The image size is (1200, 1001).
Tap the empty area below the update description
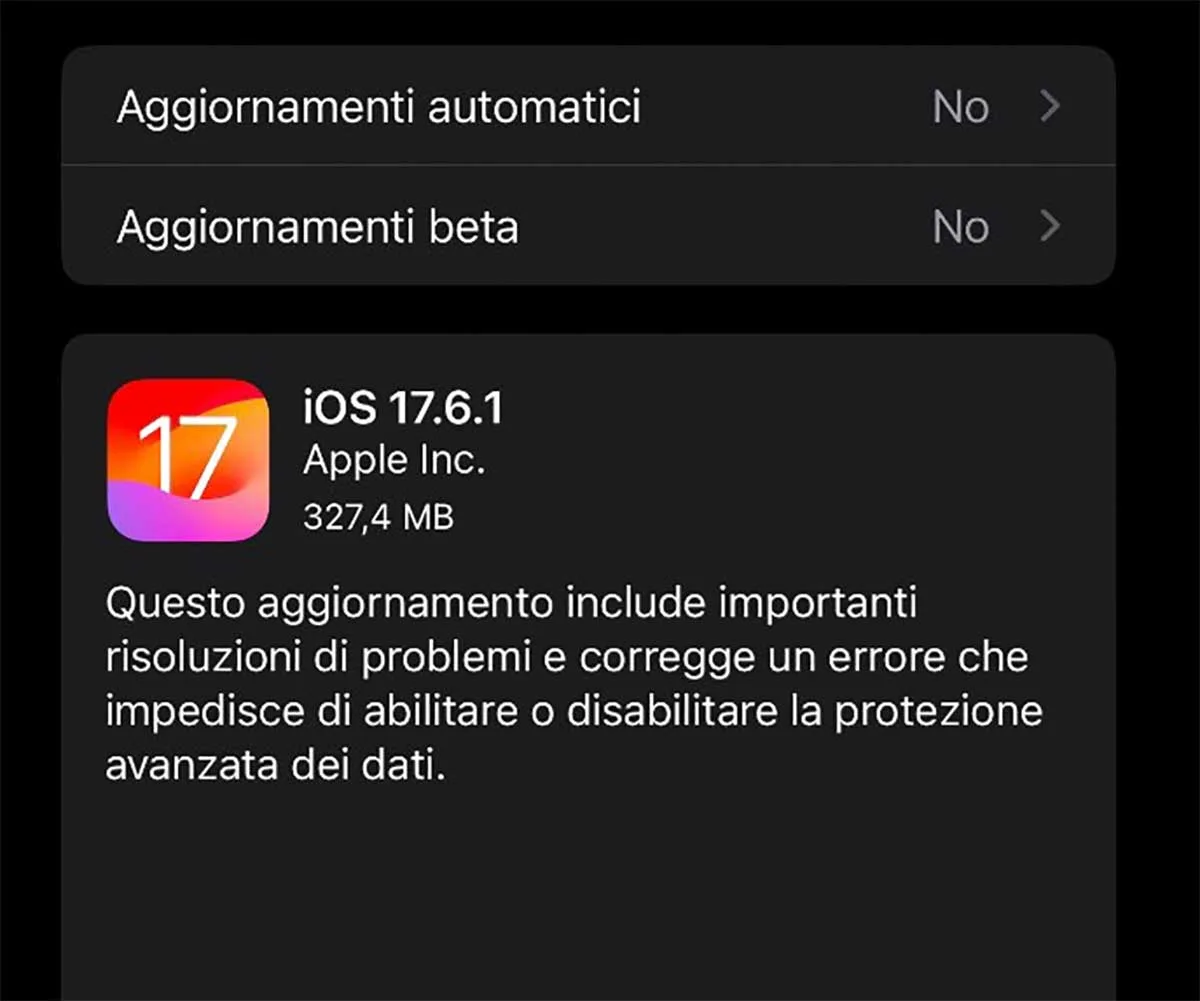(588, 895)
